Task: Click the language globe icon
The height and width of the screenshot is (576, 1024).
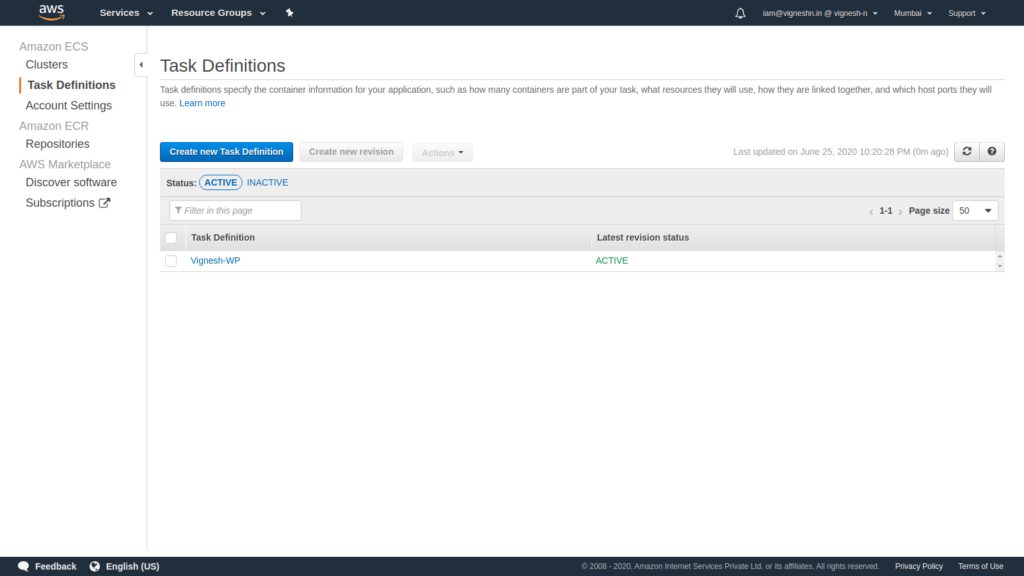Action: click(95, 566)
